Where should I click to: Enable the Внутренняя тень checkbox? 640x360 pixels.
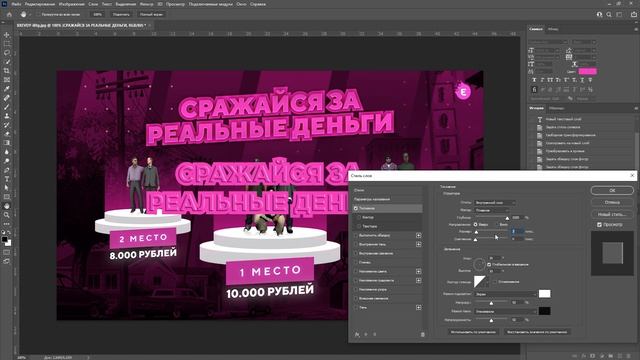pyautogui.click(x=356, y=244)
